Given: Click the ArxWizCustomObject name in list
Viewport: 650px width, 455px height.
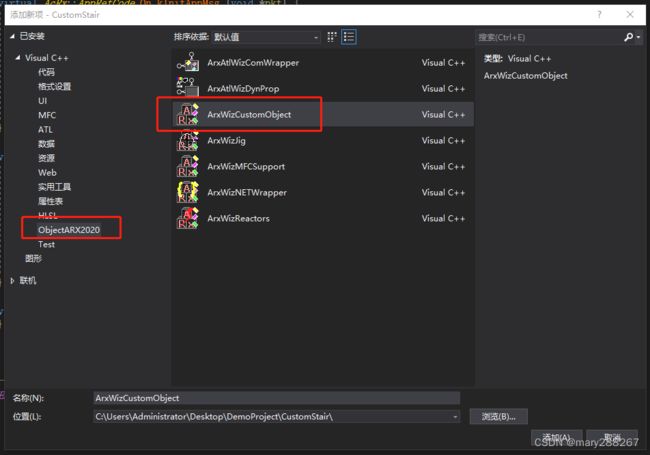Looking at the screenshot, I should point(249,114).
